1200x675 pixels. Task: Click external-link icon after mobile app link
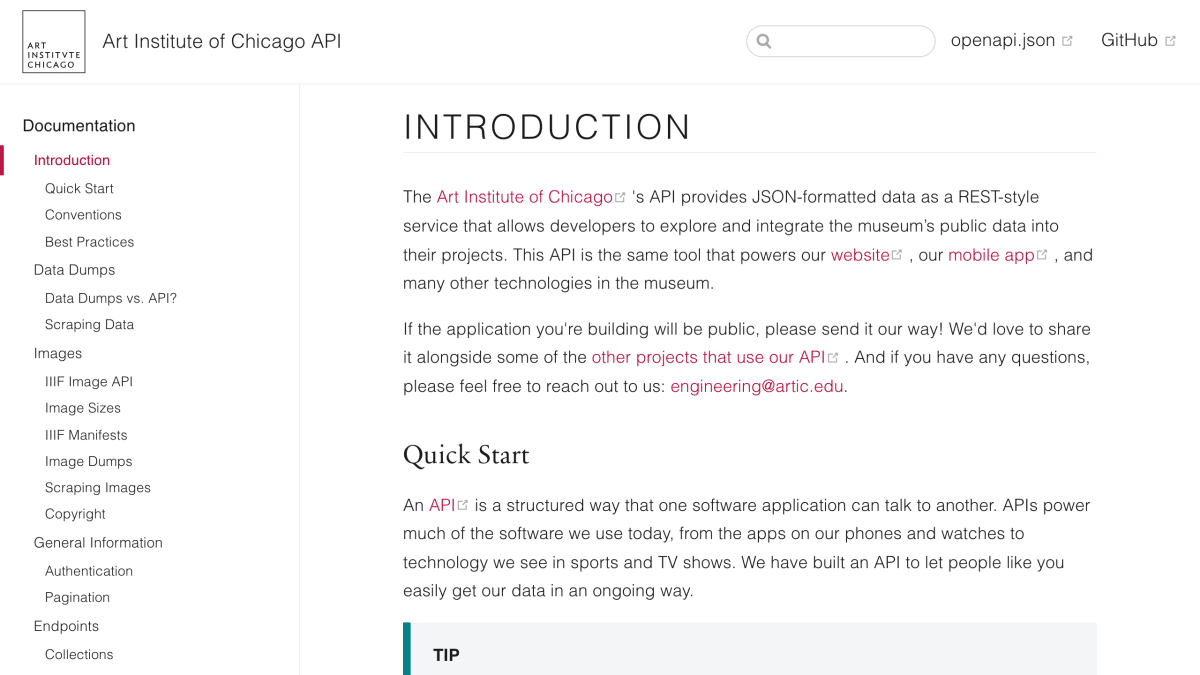pos(1042,255)
